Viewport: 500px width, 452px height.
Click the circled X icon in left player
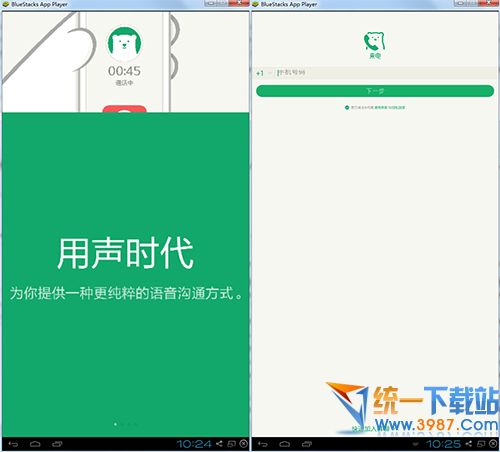(244, 444)
